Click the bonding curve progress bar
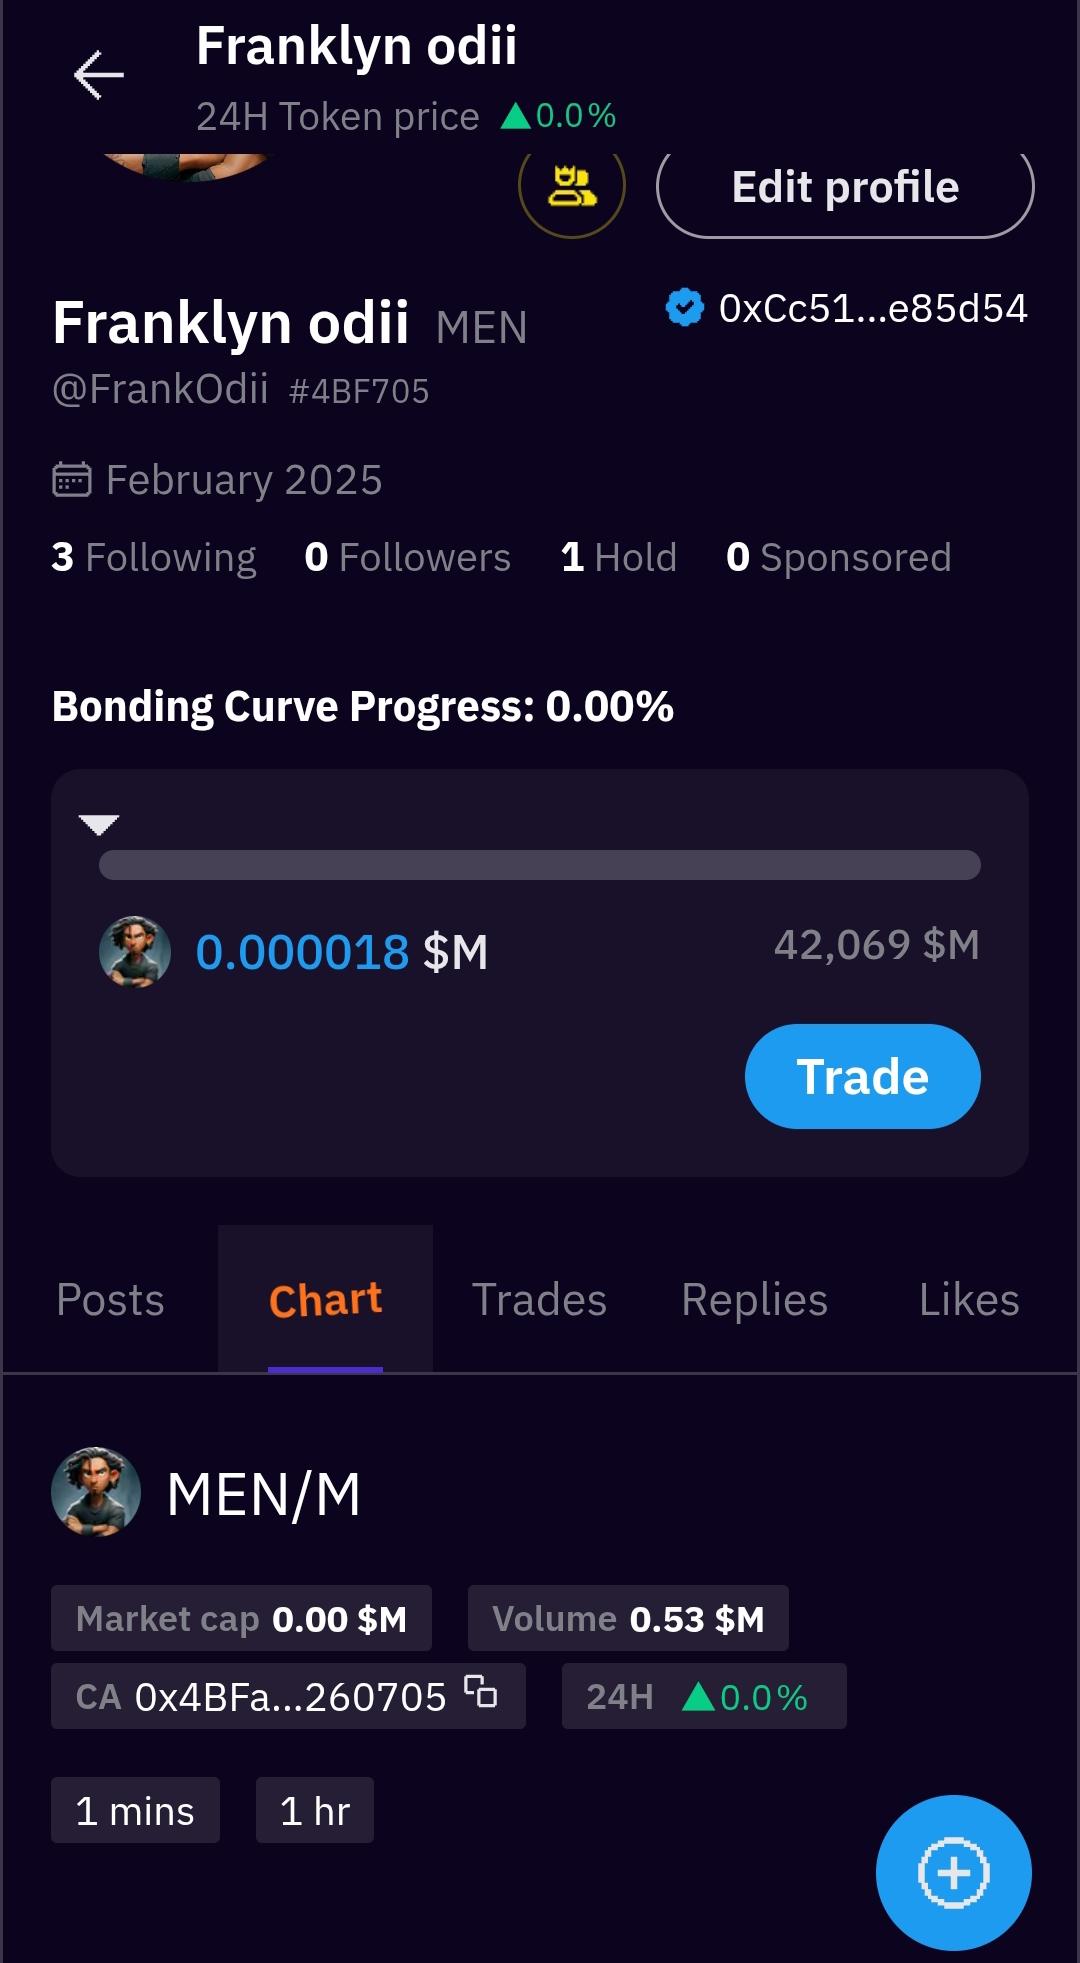 point(540,865)
